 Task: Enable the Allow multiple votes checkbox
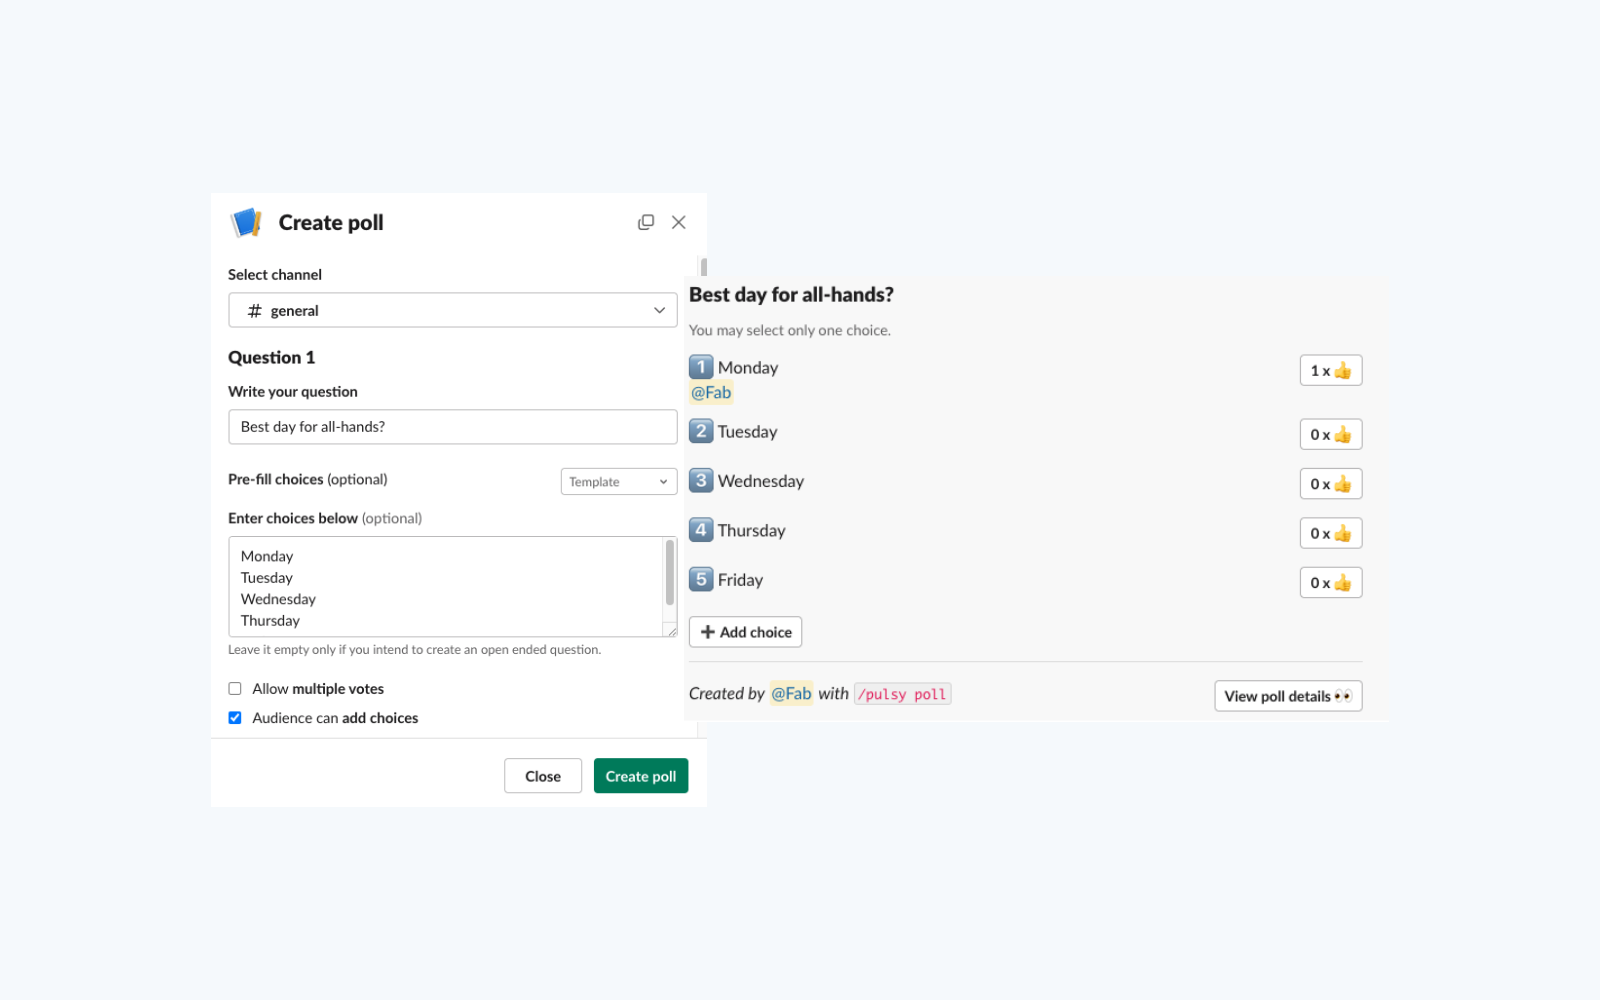(x=234, y=688)
